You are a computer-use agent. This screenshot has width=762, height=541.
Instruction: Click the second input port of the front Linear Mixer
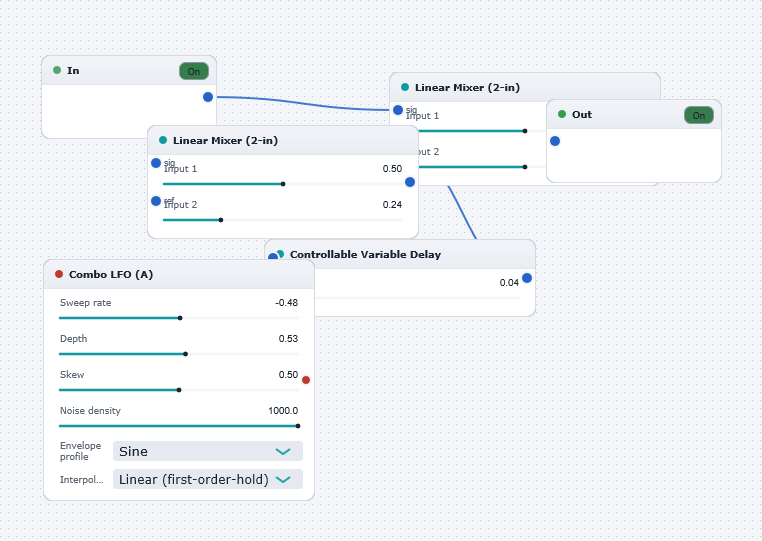coord(156,201)
